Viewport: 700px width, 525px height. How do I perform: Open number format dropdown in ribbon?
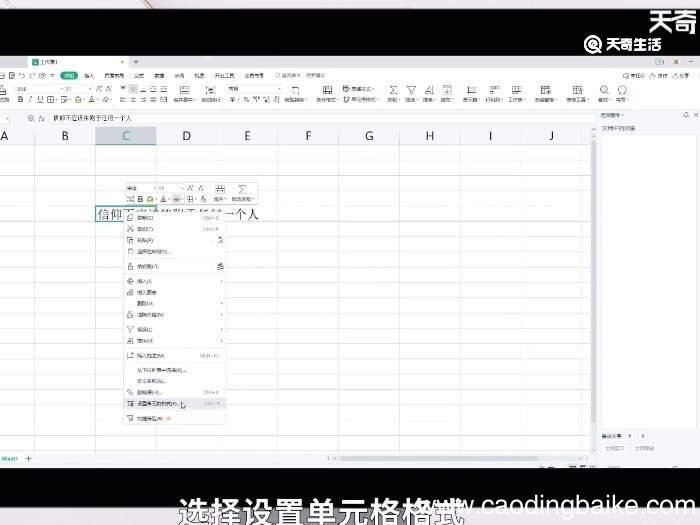(279, 89)
